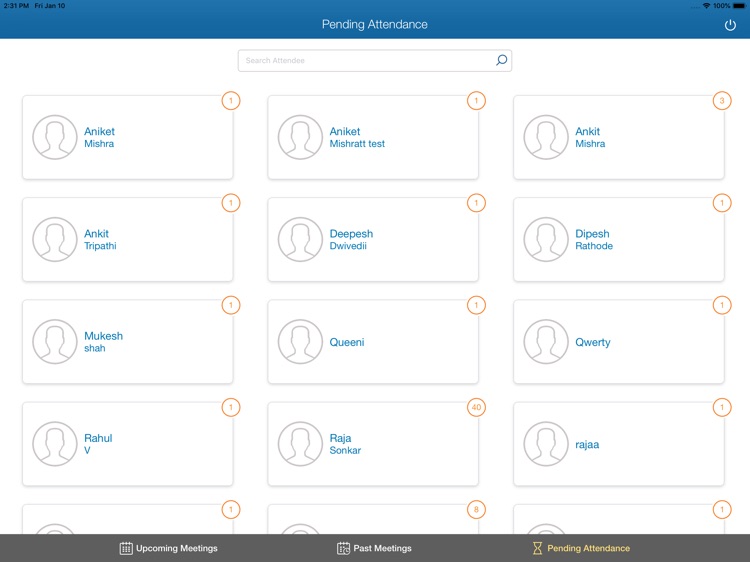The height and width of the screenshot is (562, 750).
Task: Tap the power logout icon
Action: tap(730, 25)
